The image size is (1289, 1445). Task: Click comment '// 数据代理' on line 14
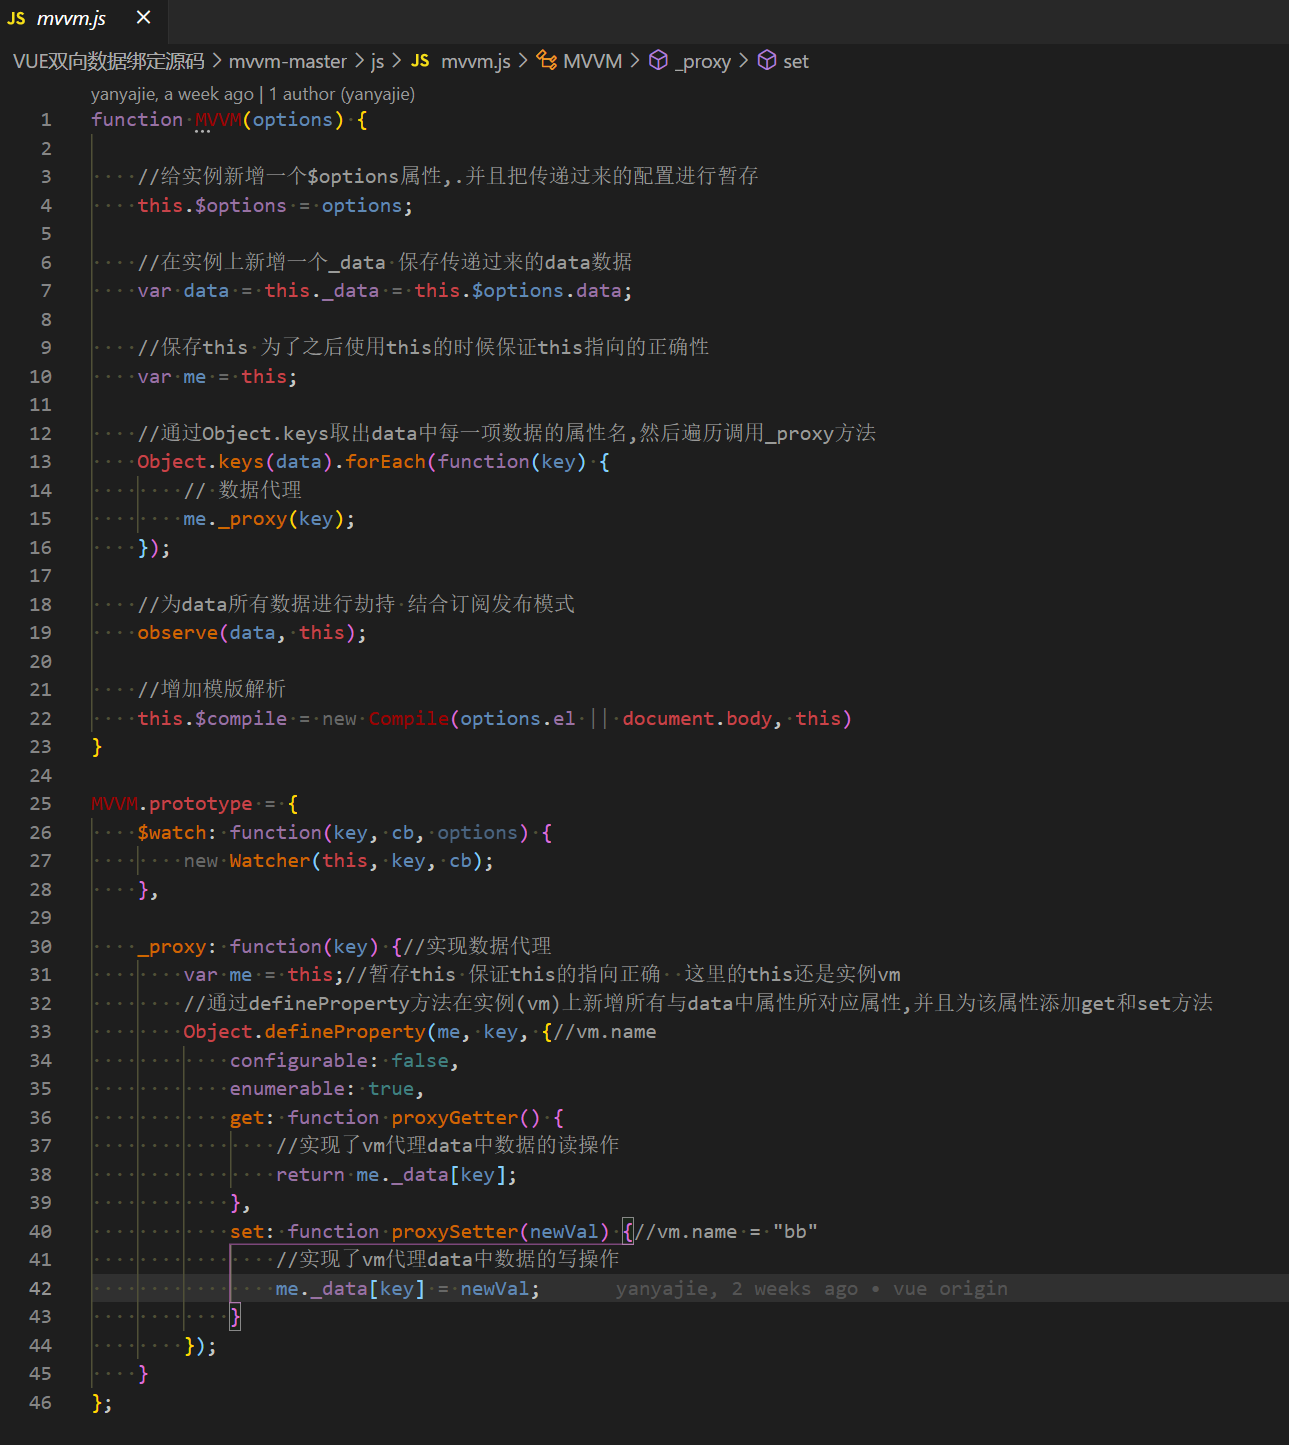click(242, 490)
